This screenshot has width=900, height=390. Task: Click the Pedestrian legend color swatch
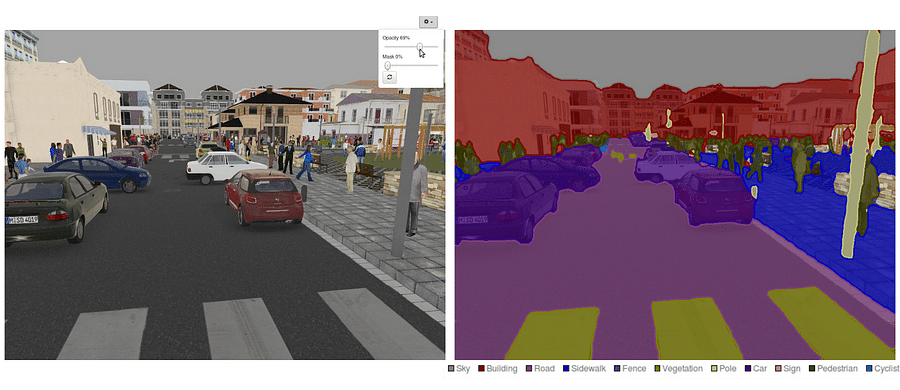coord(812,369)
